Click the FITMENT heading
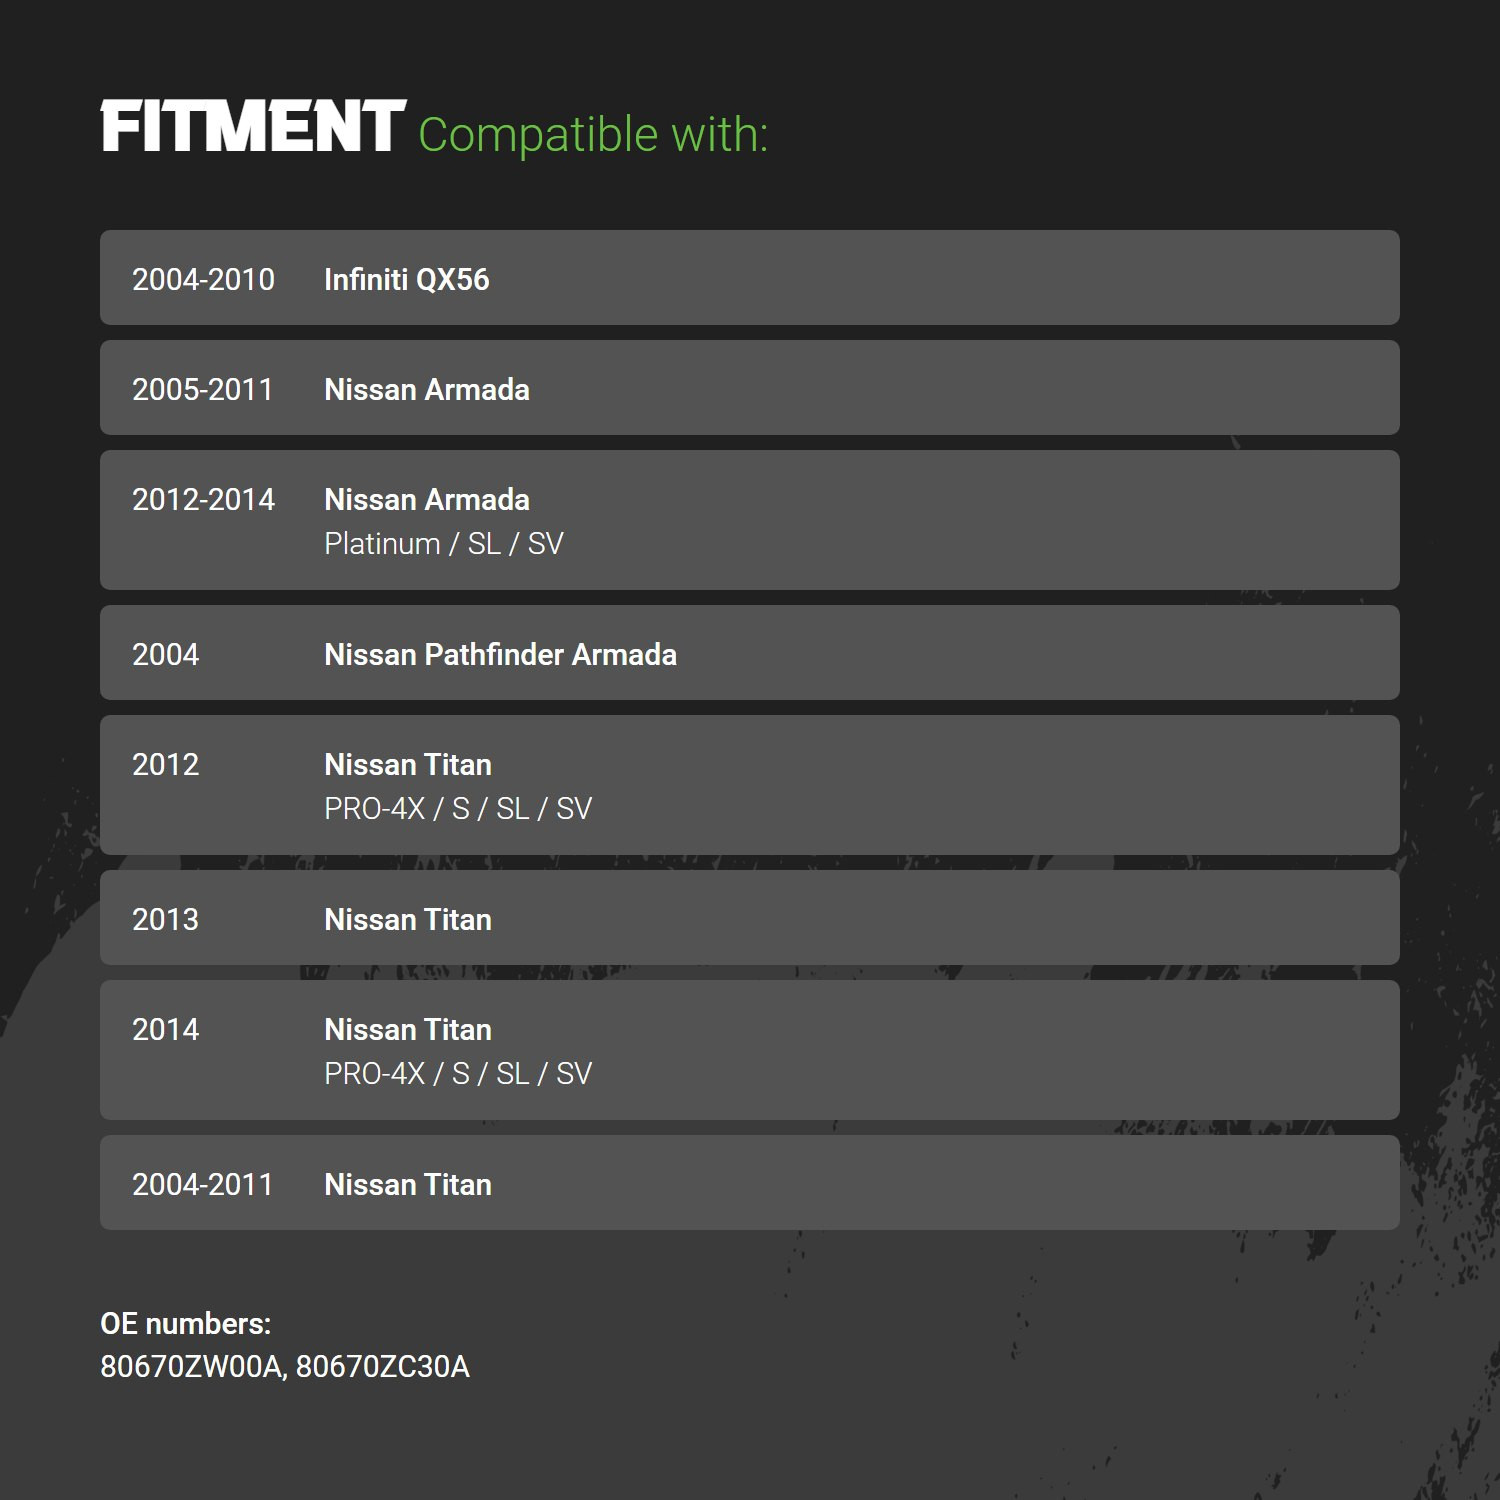This screenshot has height=1500, width=1500. (253, 127)
